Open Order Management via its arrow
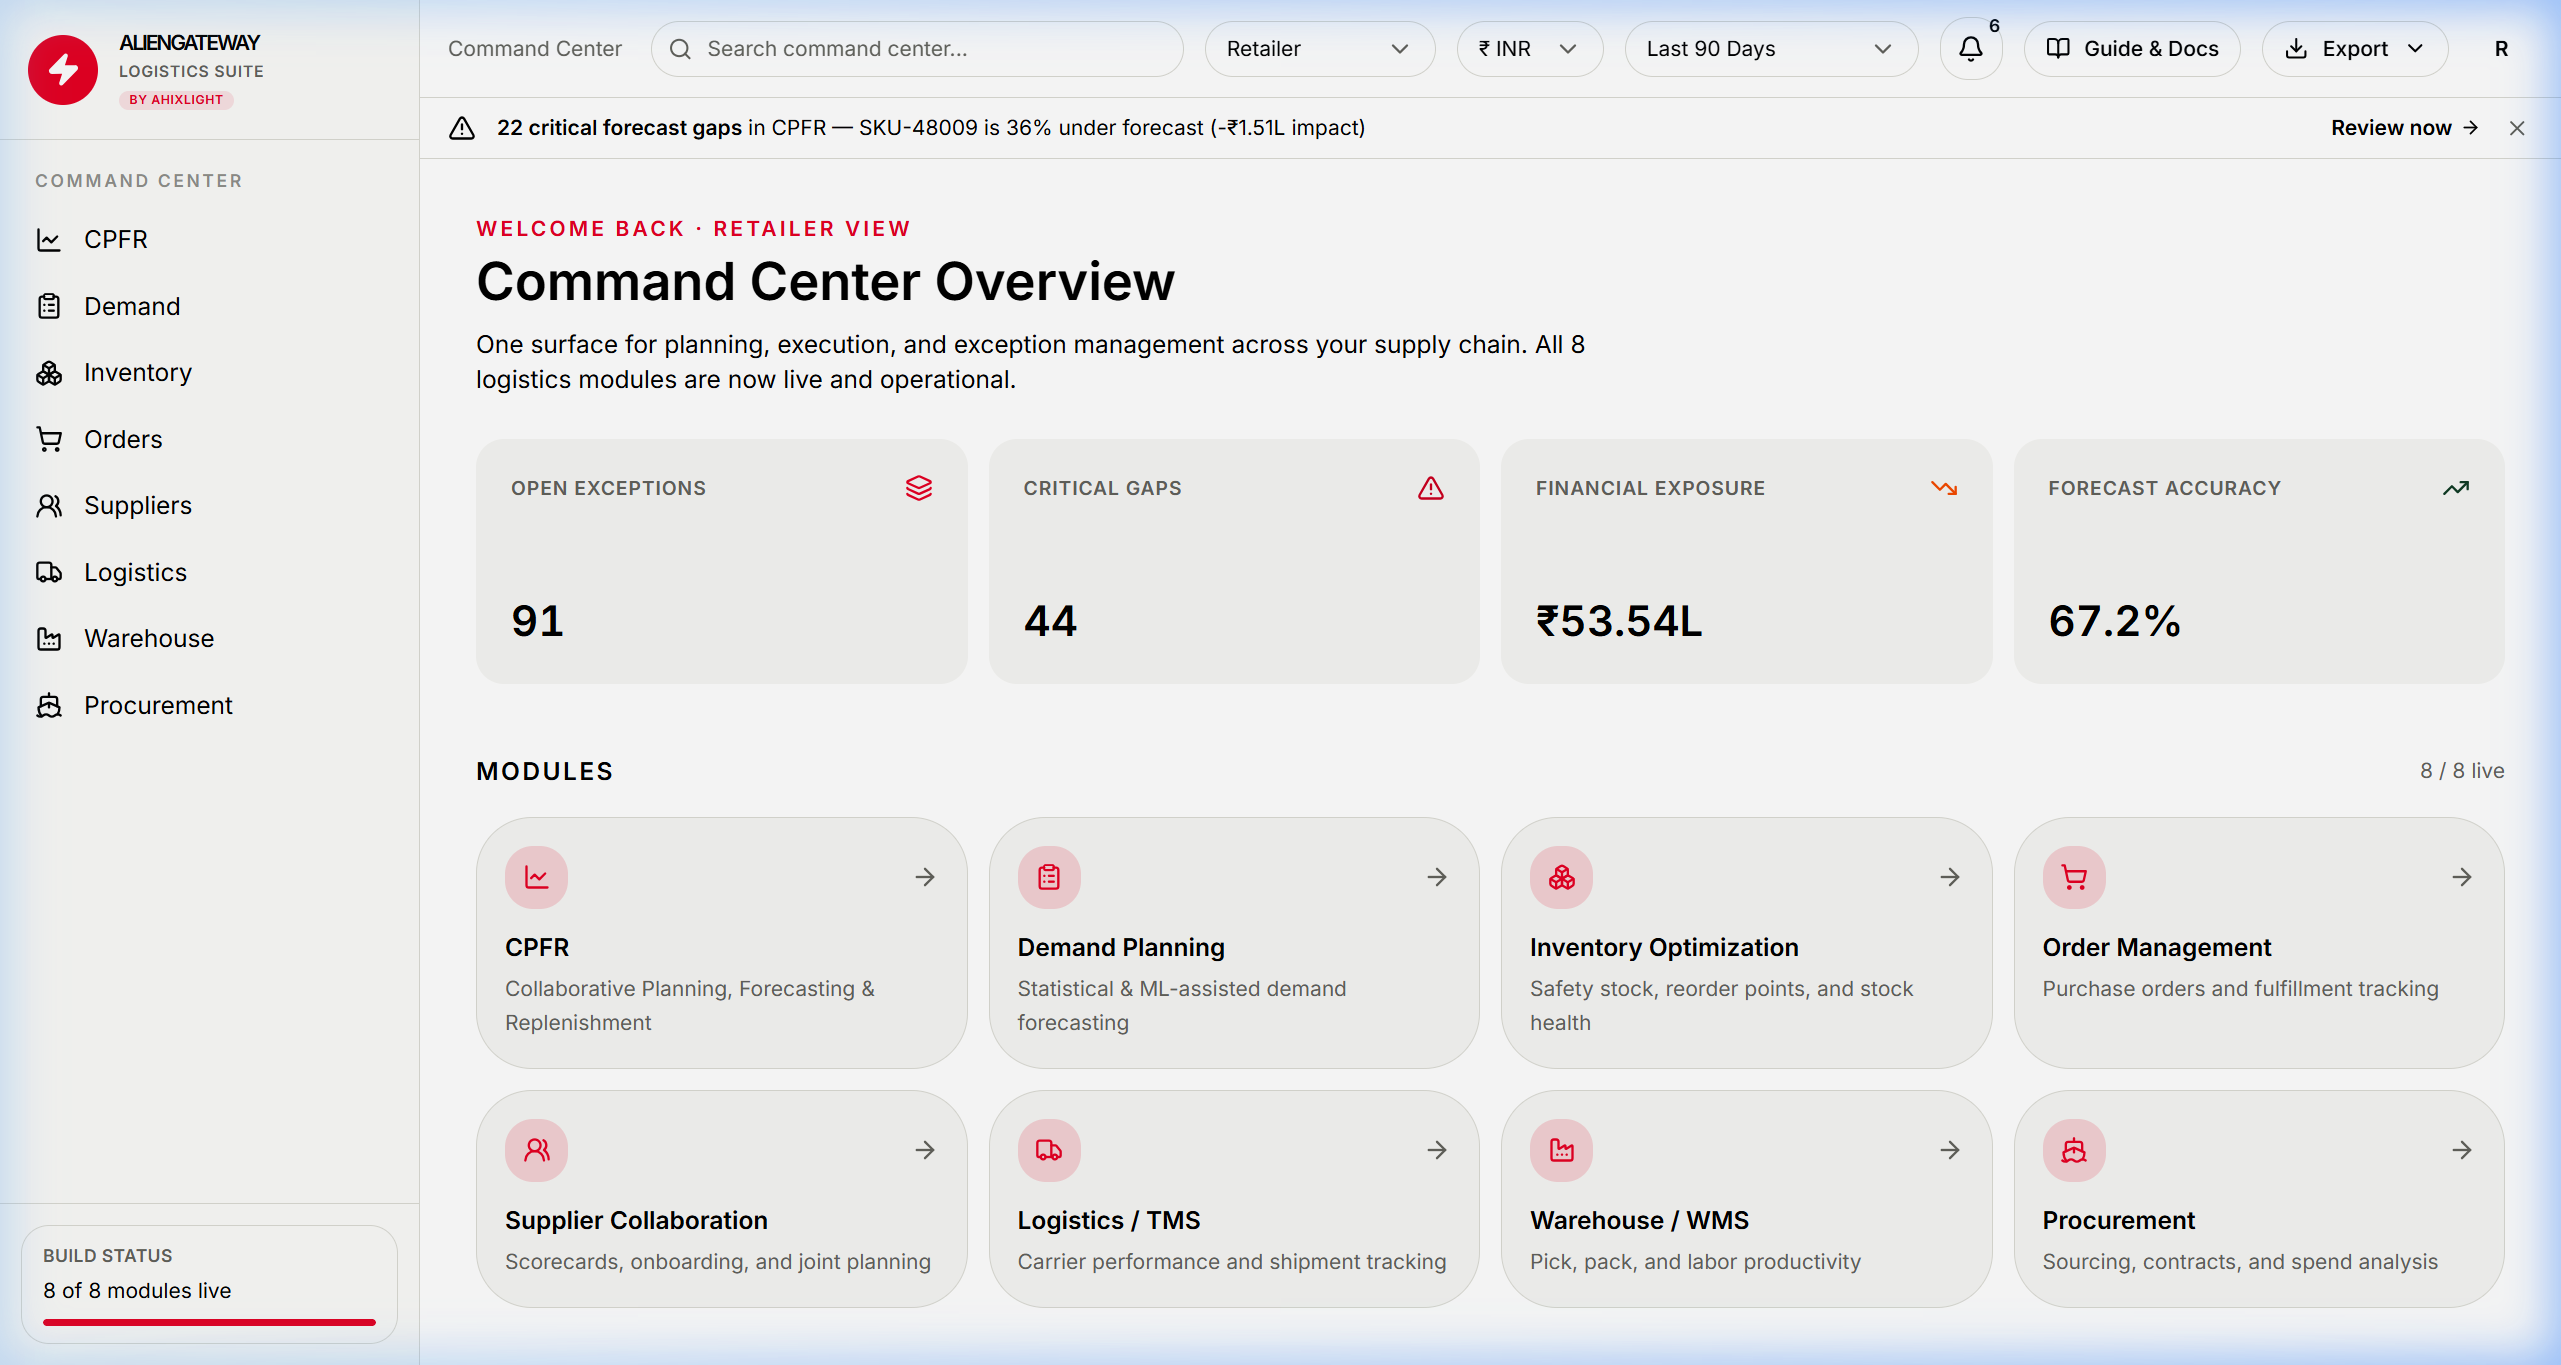This screenshot has height=1365, width=2561. click(2462, 877)
